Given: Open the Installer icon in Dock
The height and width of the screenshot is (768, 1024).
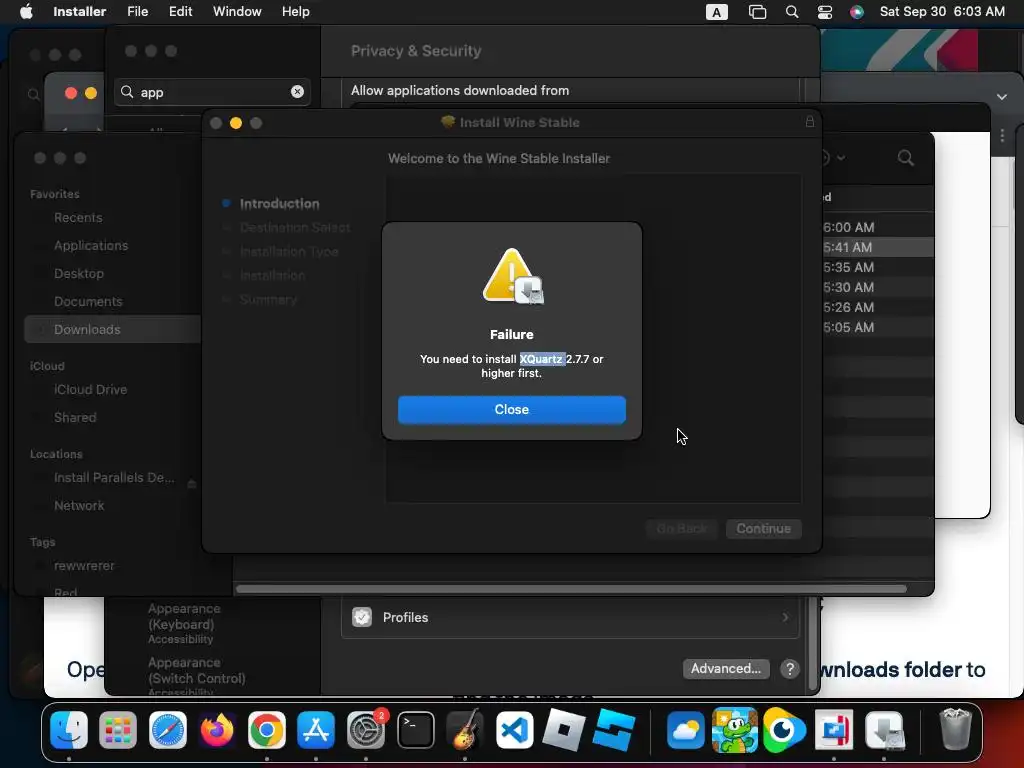Looking at the screenshot, I should tap(884, 729).
